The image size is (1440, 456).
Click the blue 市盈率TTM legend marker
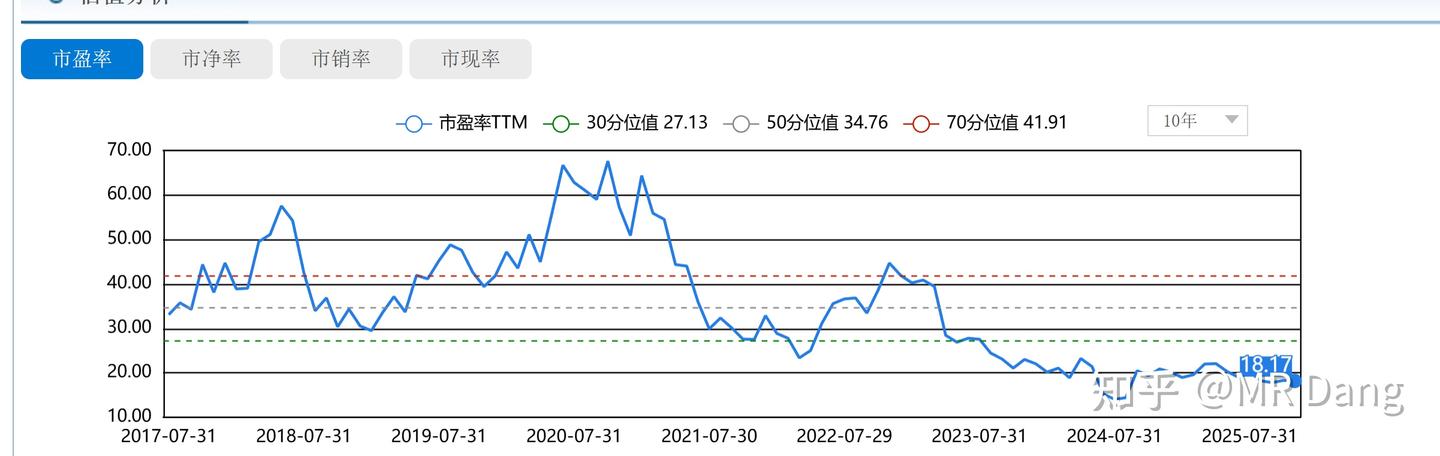click(x=413, y=123)
